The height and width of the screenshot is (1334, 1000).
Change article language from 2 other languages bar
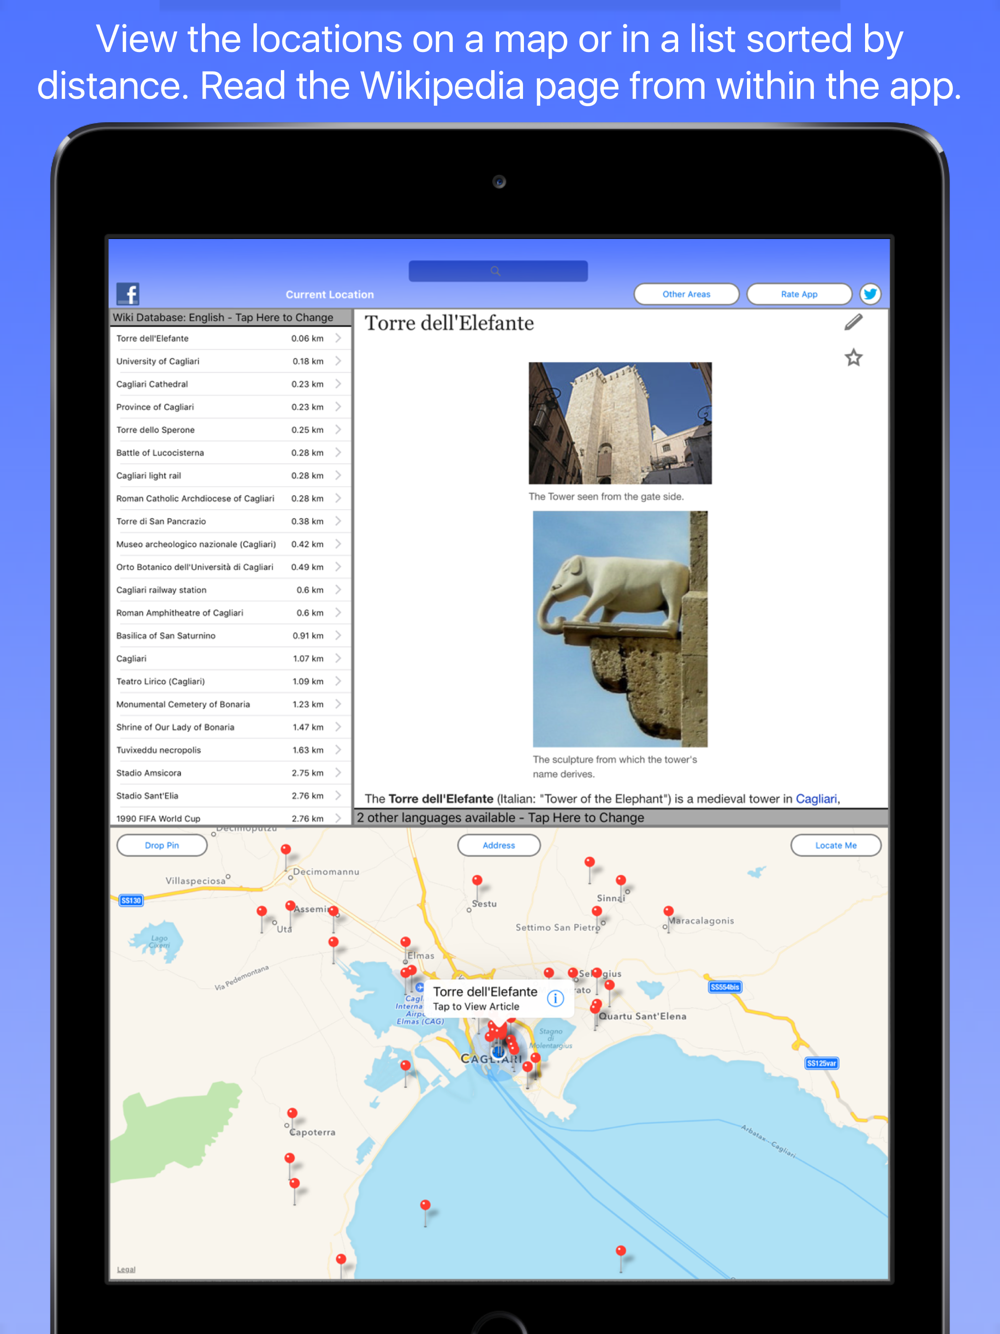coord(621,817)
